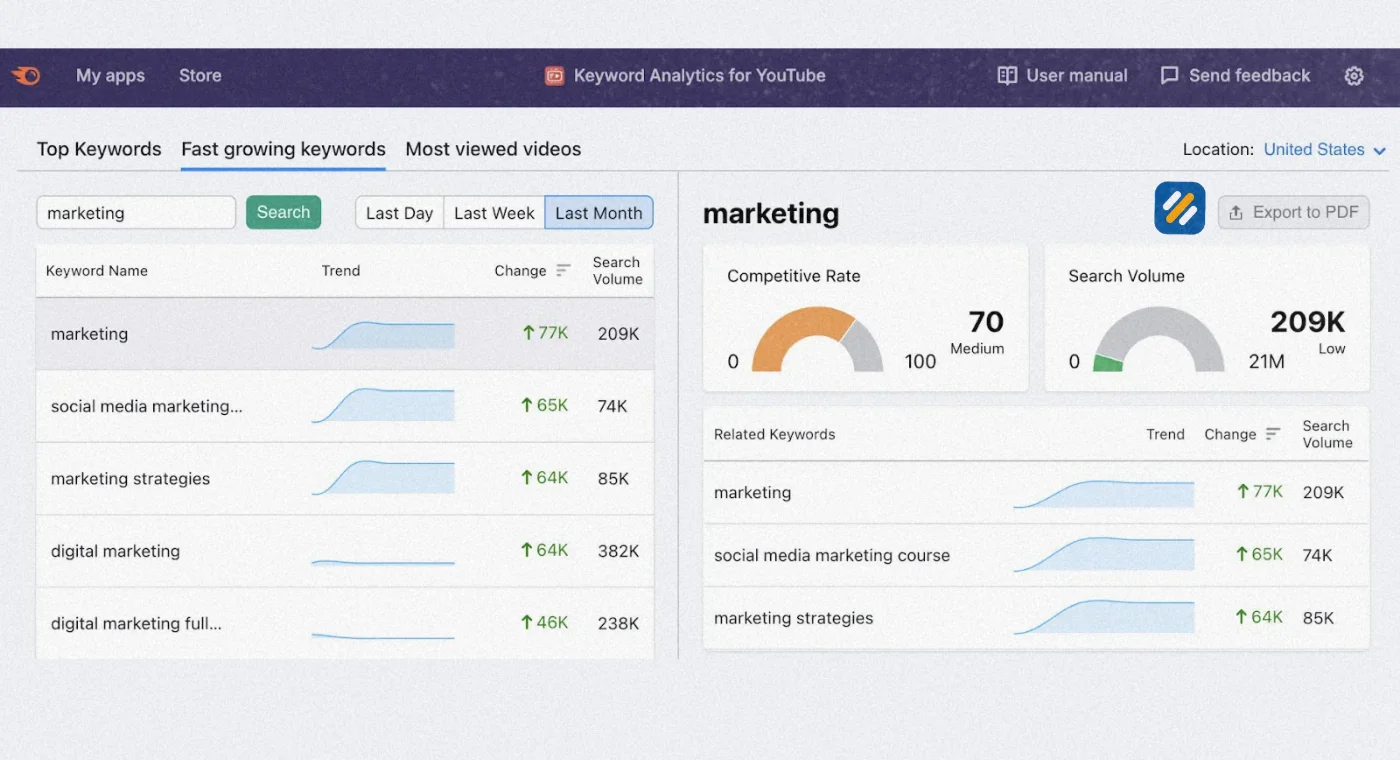Select the Last Week time range

click(x=494, y=213)
